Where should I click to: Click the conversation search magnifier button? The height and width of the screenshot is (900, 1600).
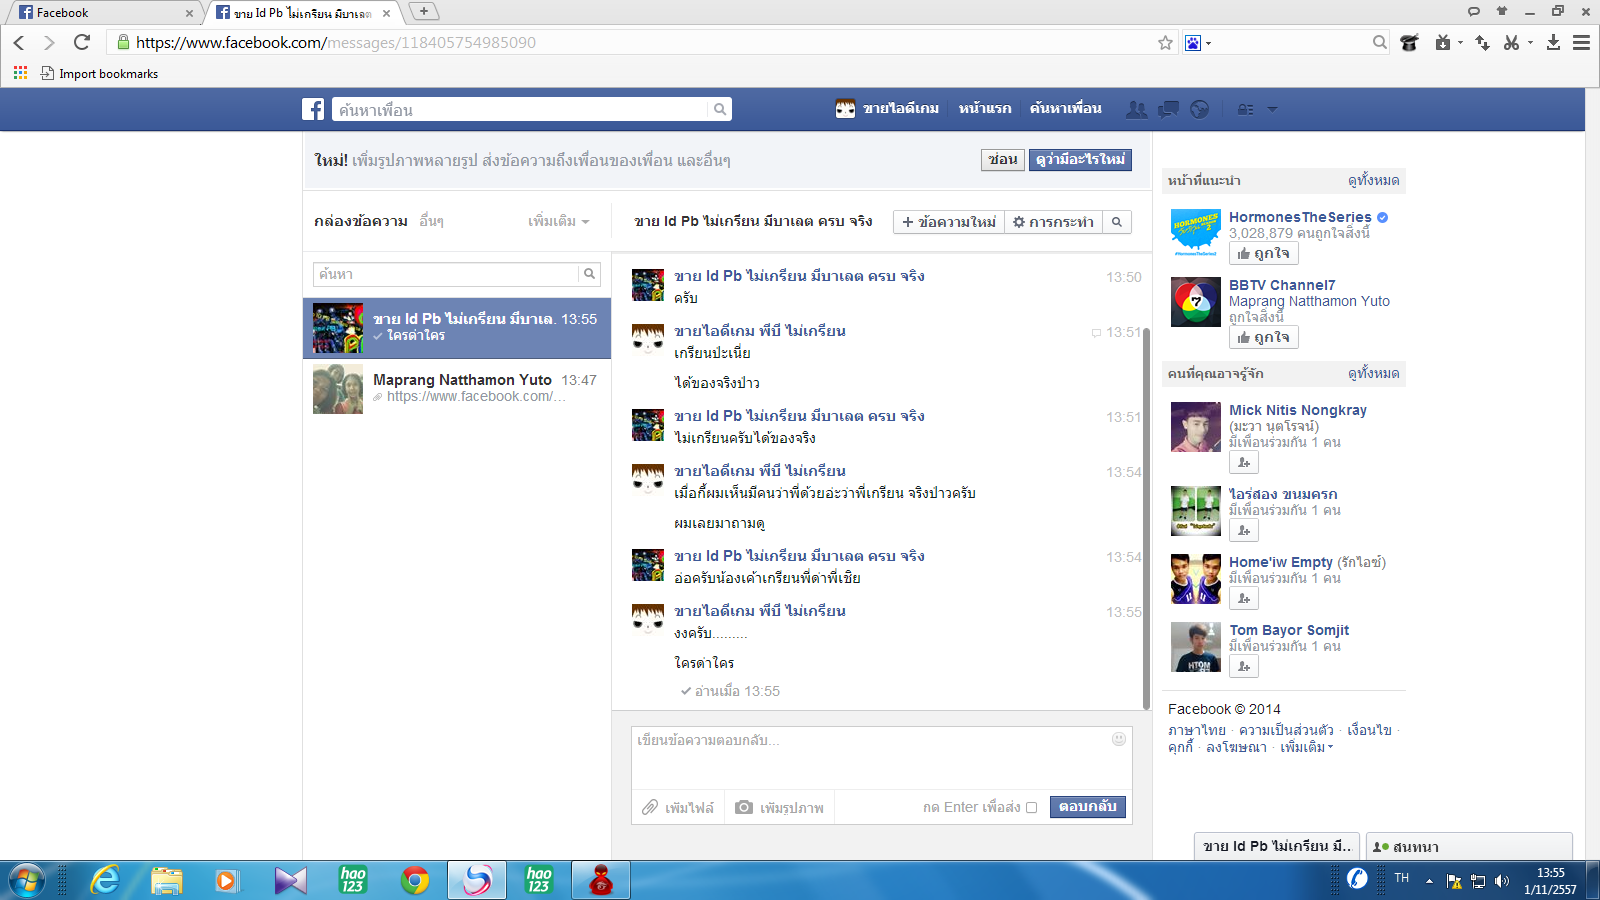coord(1117,222)
